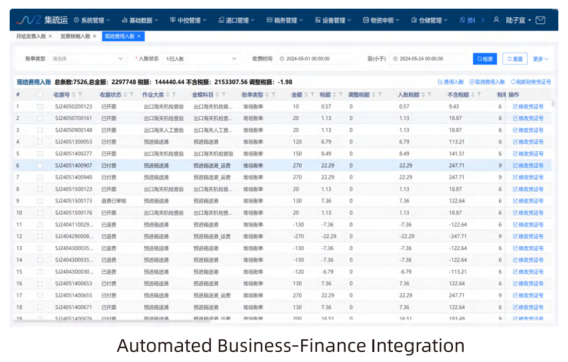The width and height of the screenshot is (568, 362).
Task: Open the filter icon on 作业大类 column
Action: pos(174,95)
